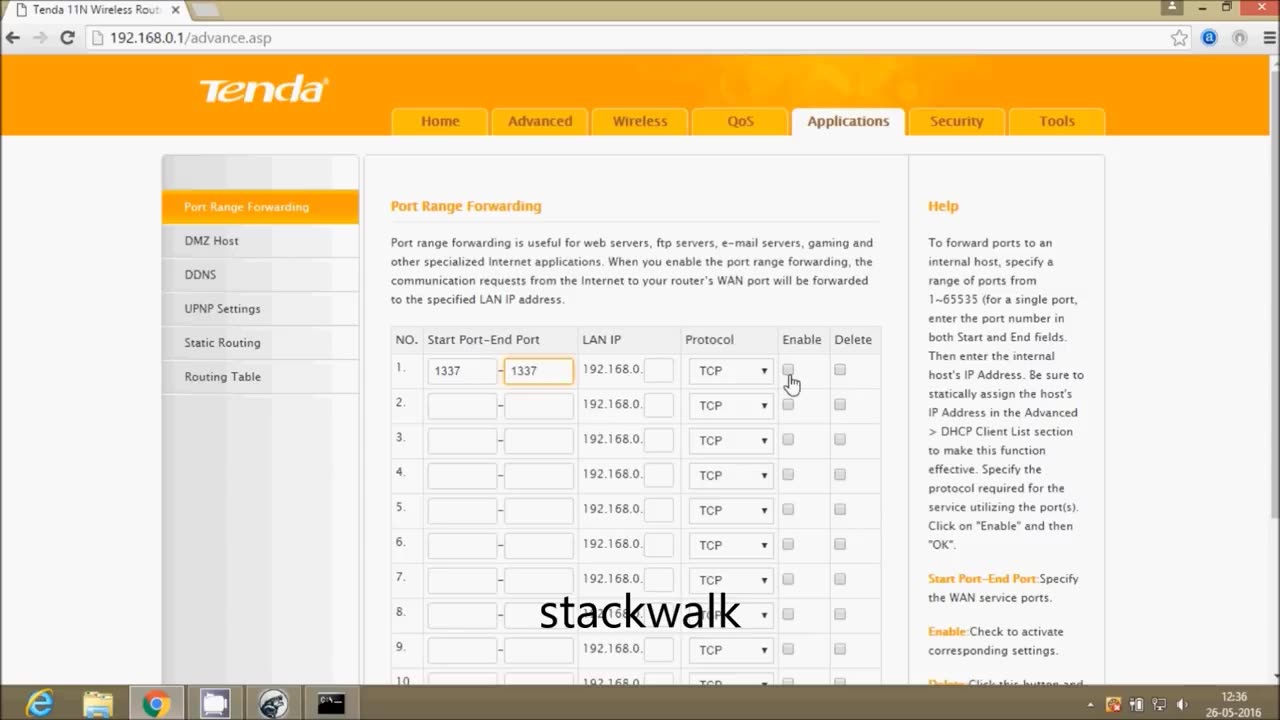Click the LAN IP field of rule 3
The height and width of the screenshot is (720, 1280).
(659, 441)
